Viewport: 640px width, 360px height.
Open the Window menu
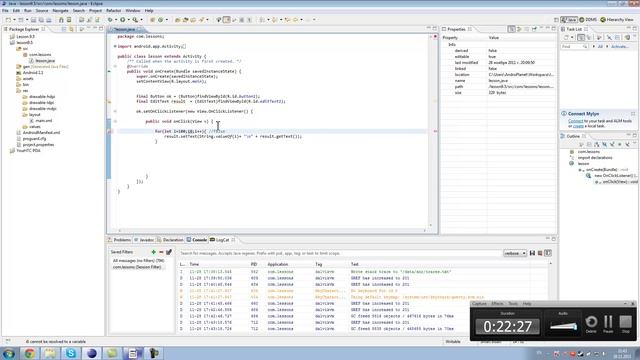pyautogui.click(x=133, y=11)
